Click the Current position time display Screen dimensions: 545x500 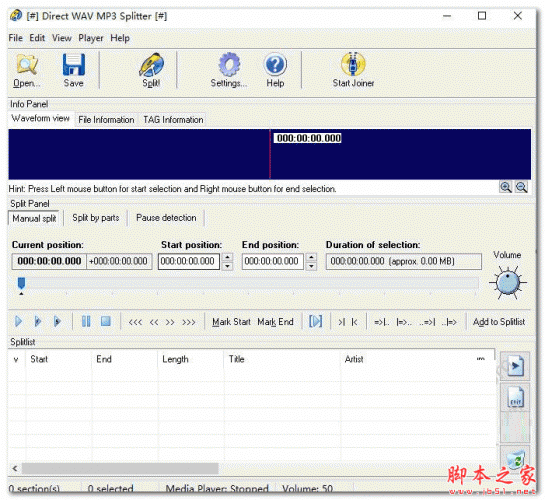point(49,261)
